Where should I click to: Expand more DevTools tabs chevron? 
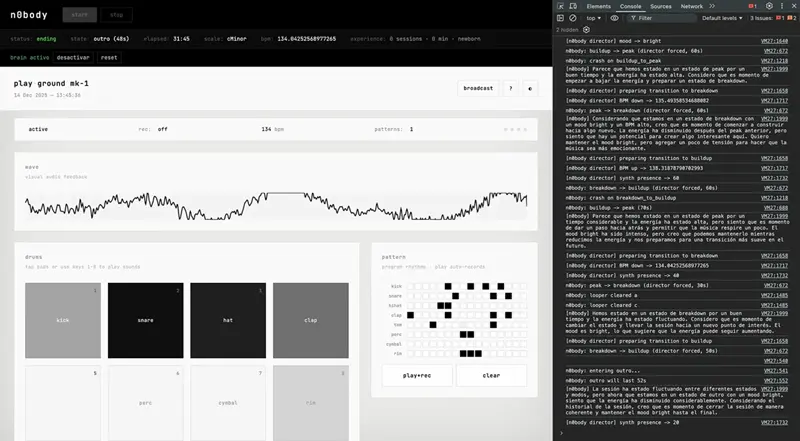click(712, 6)
